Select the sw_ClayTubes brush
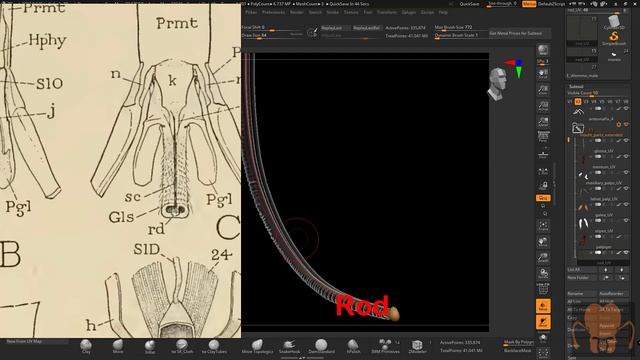Image resolution: width=640 pixels, height=360 pixels. (214, 346)
